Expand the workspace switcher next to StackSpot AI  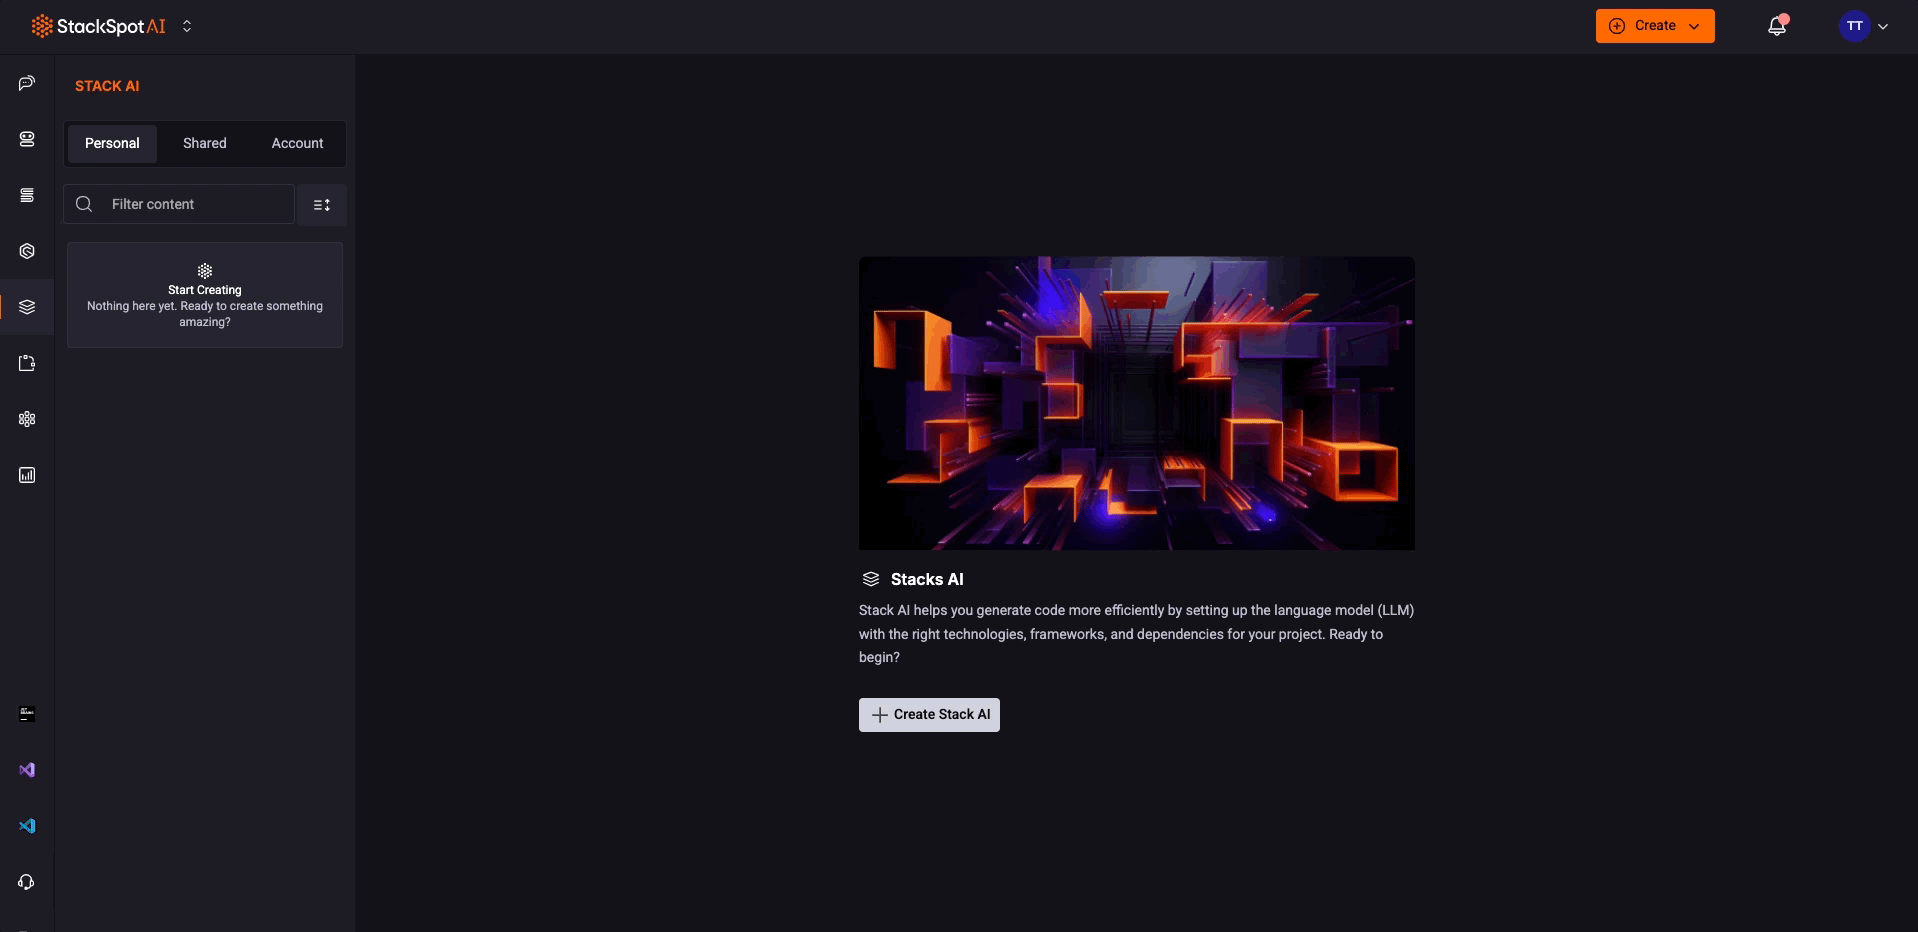click(x=187, y=26)
